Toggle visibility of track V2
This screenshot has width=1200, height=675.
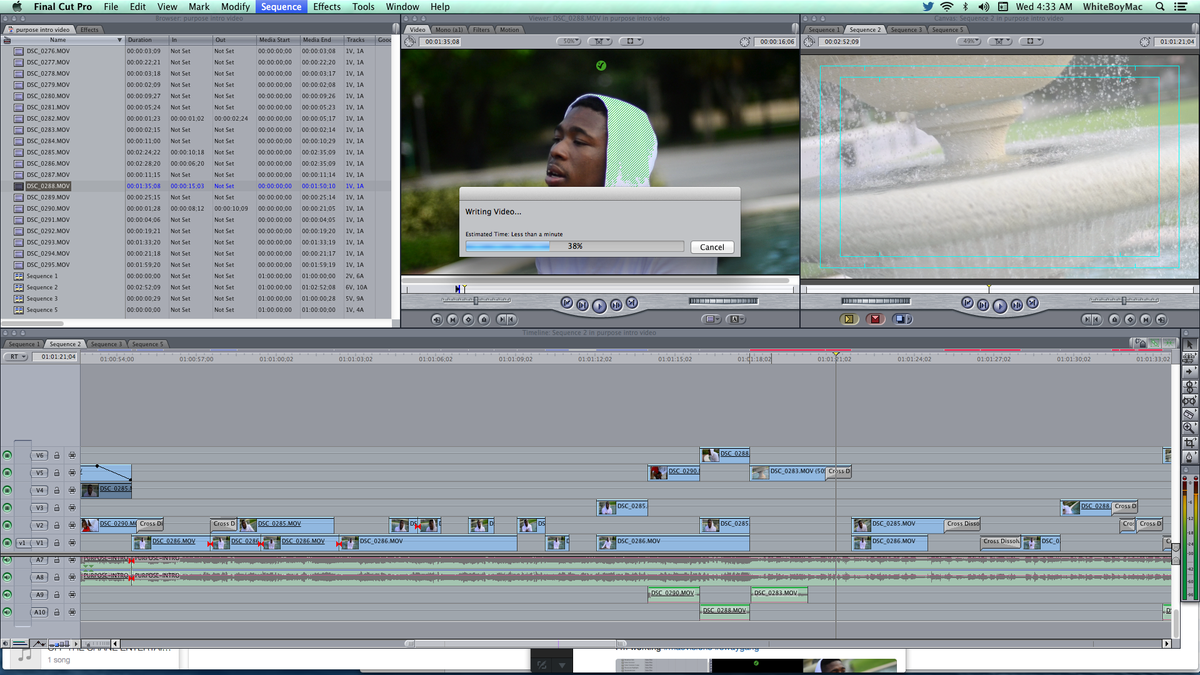(x=8, y=525)
